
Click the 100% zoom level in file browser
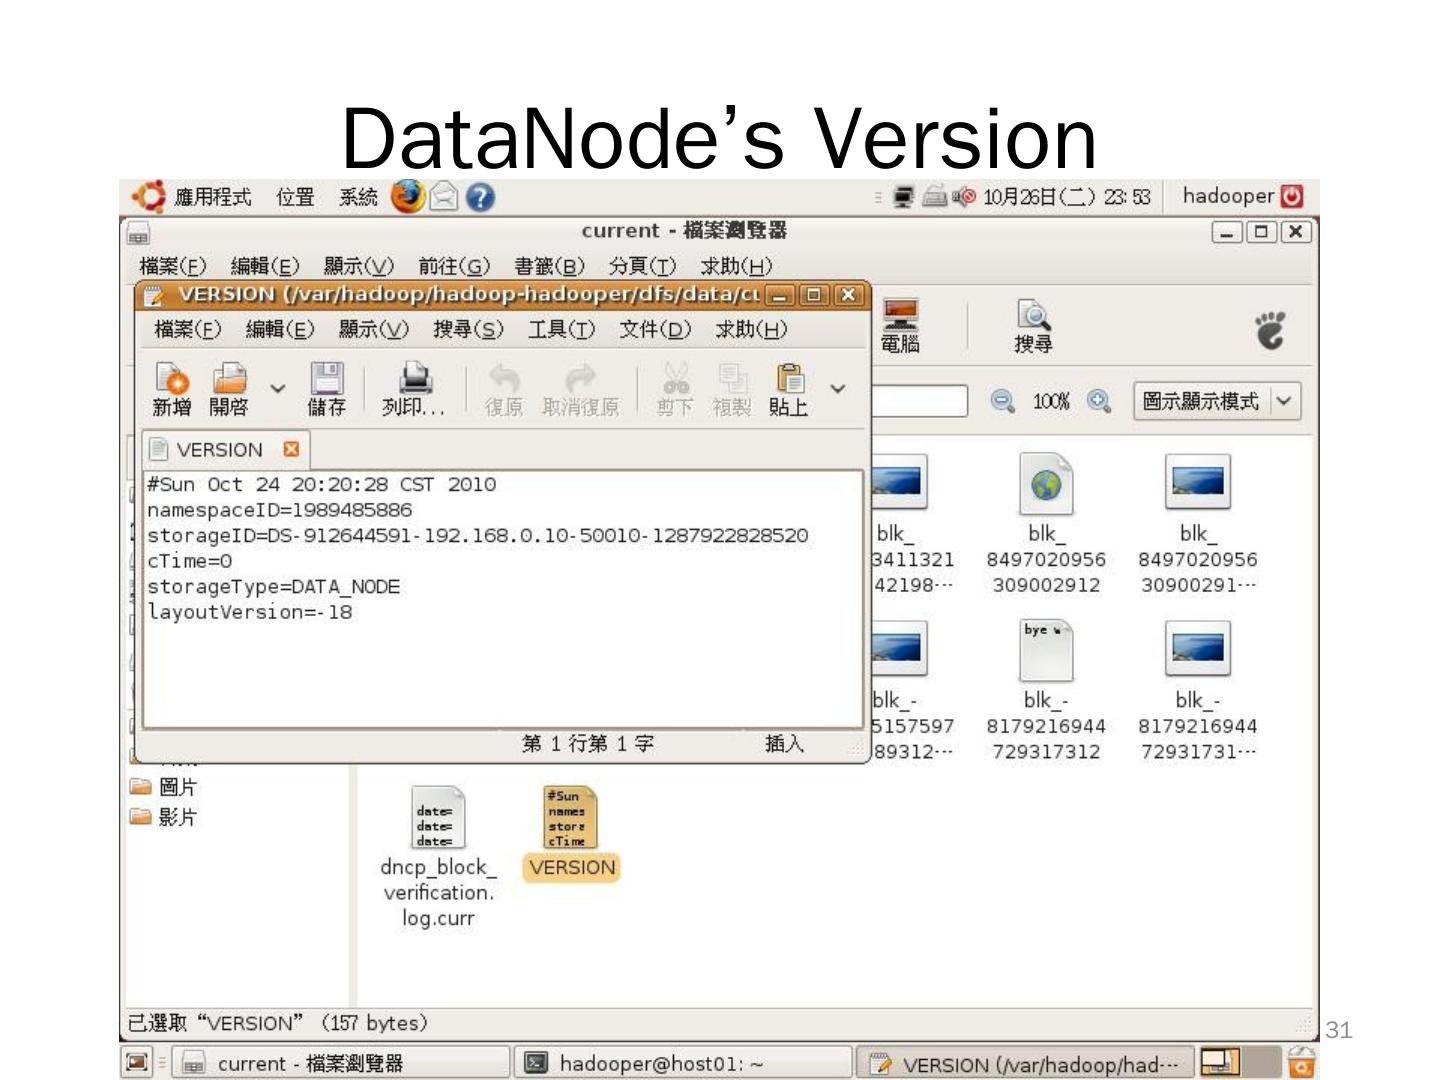pos(1050,401)
